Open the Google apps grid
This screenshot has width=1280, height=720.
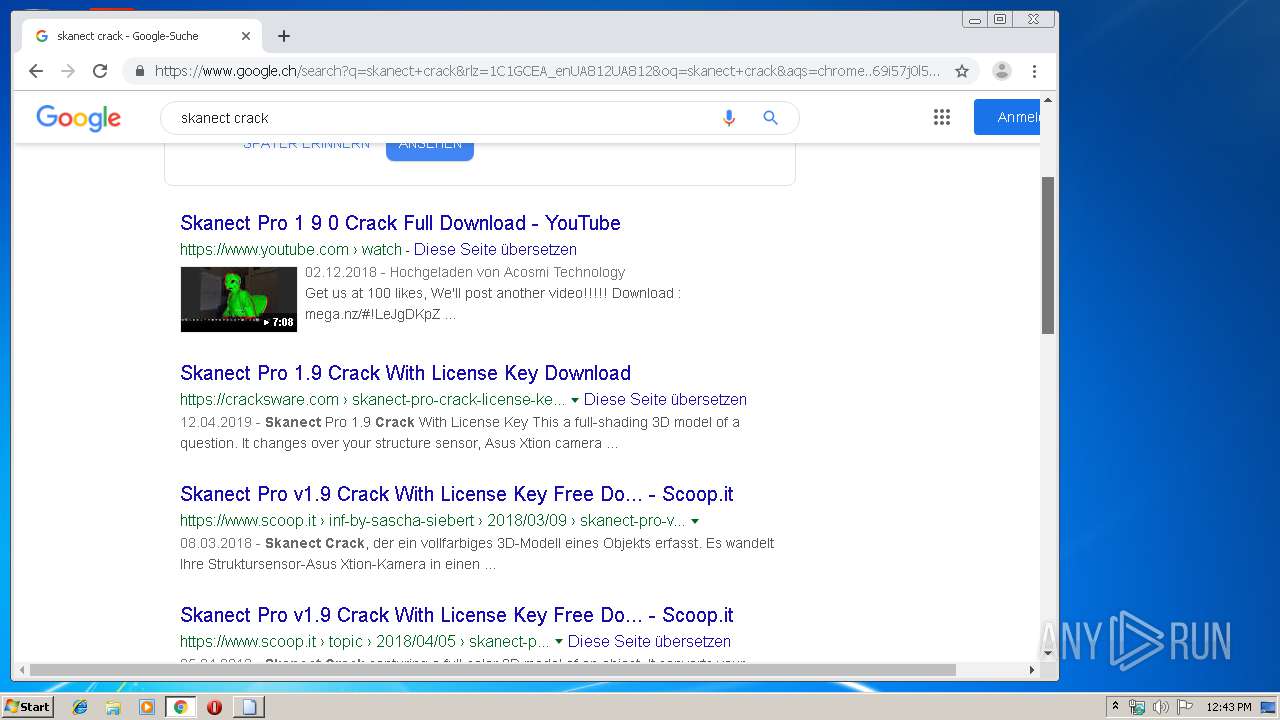pyautogui.click(x=941, y=118)
